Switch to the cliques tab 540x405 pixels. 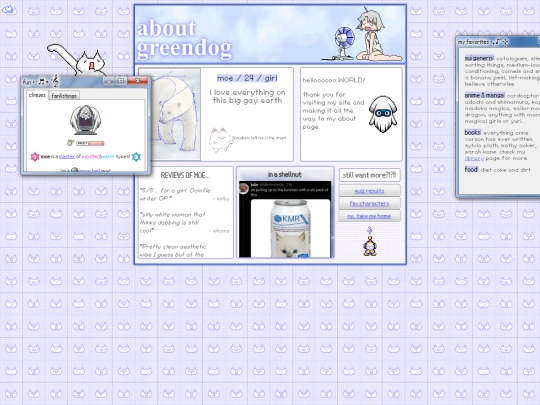[37, 95]
